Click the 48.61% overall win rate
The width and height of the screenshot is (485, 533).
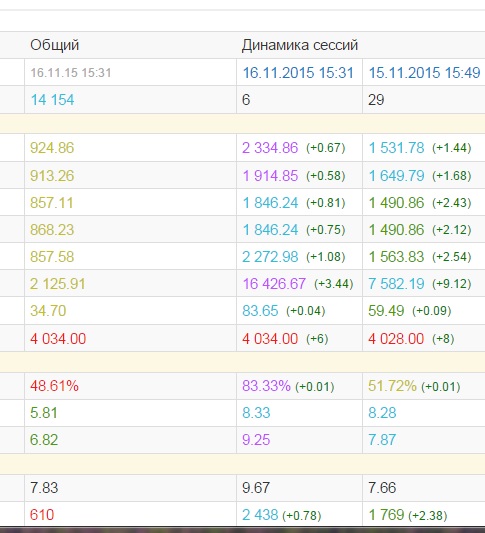click(x=54, y=386)
